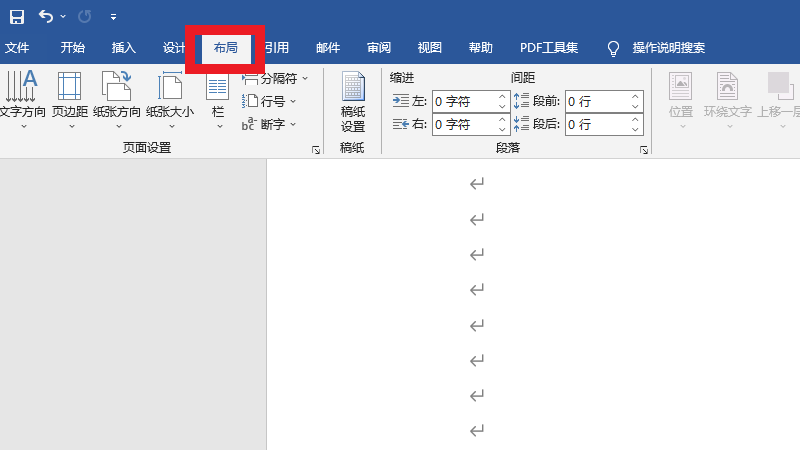Open the 审阅 tab
800x450 pixels.
[x=379, y=48]
